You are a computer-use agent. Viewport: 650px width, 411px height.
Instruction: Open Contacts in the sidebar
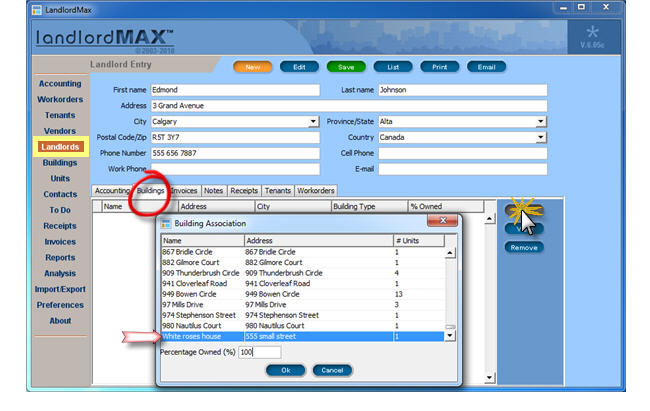pos(60,194)
